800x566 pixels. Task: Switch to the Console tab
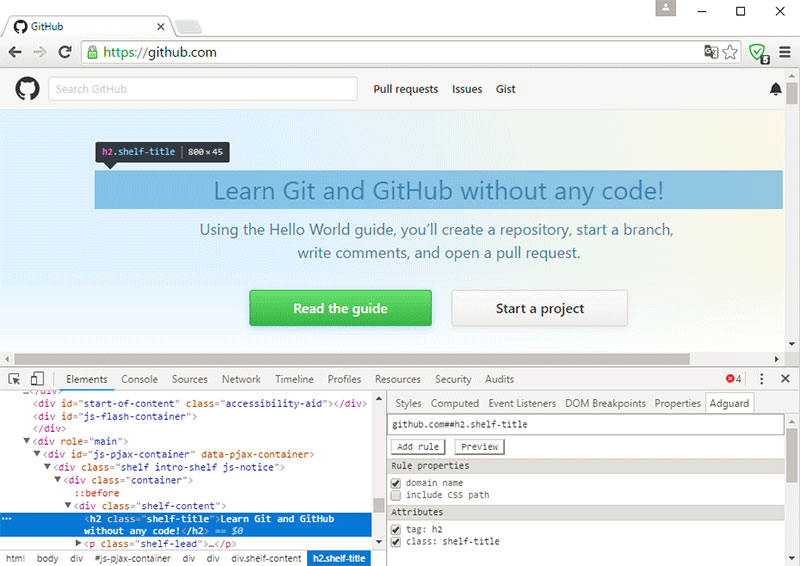point(139,379)
